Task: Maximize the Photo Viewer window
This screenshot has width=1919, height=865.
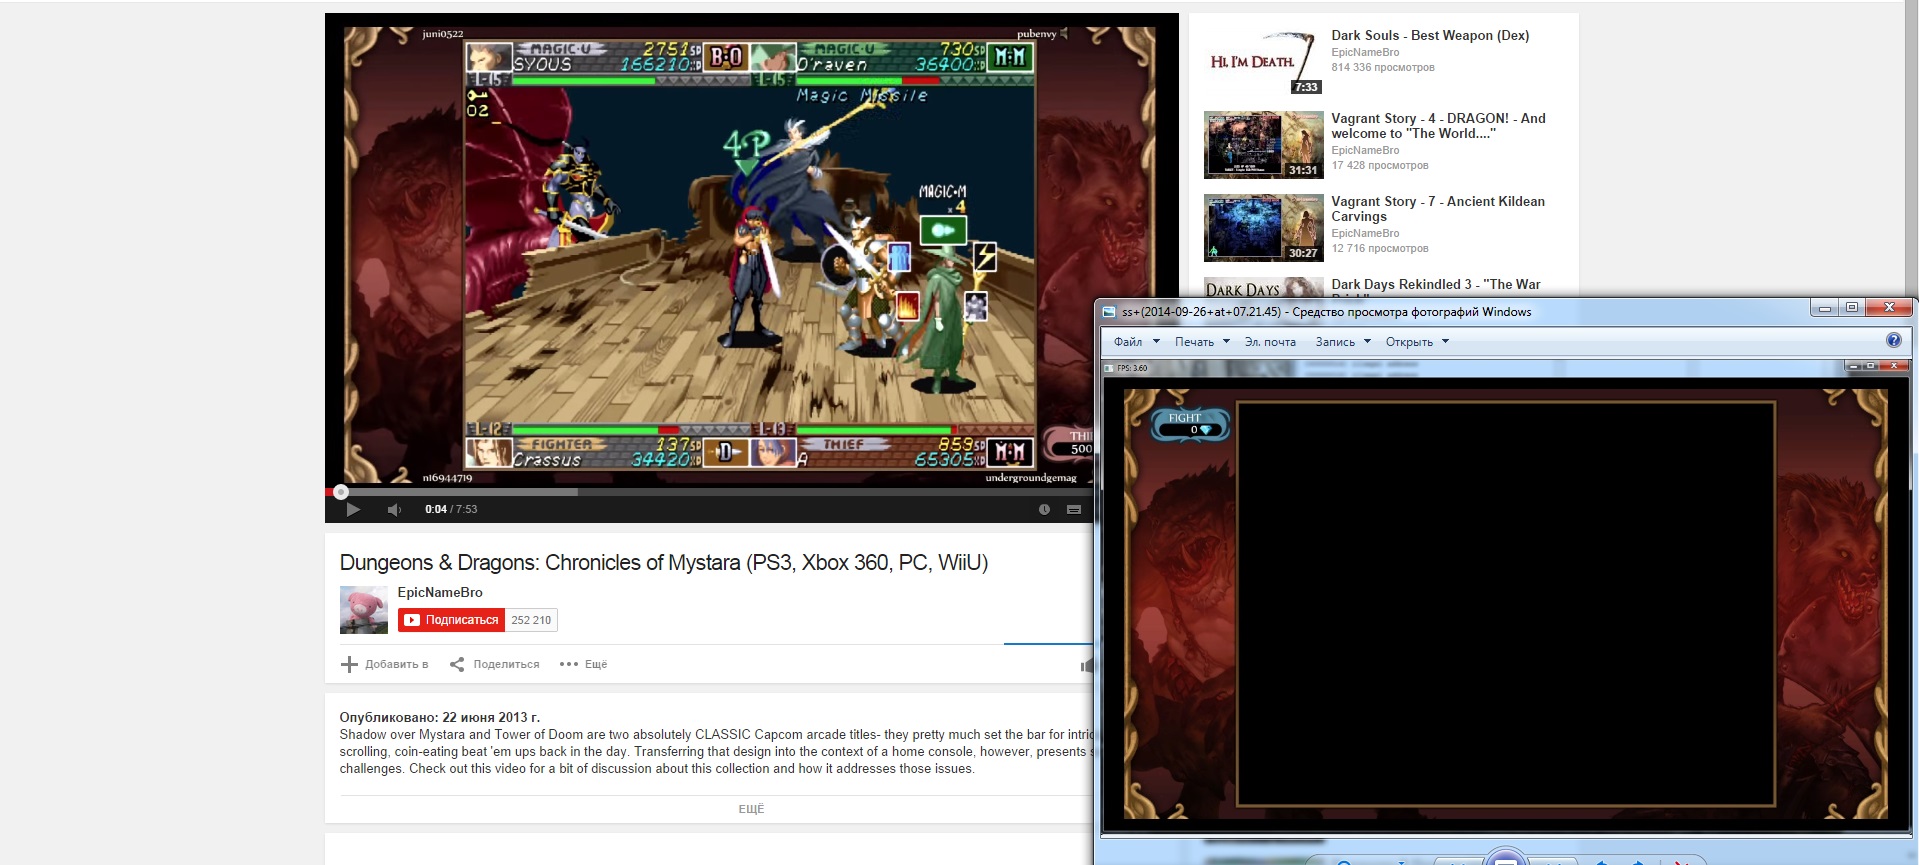Action: click(x=1852, y=308)
